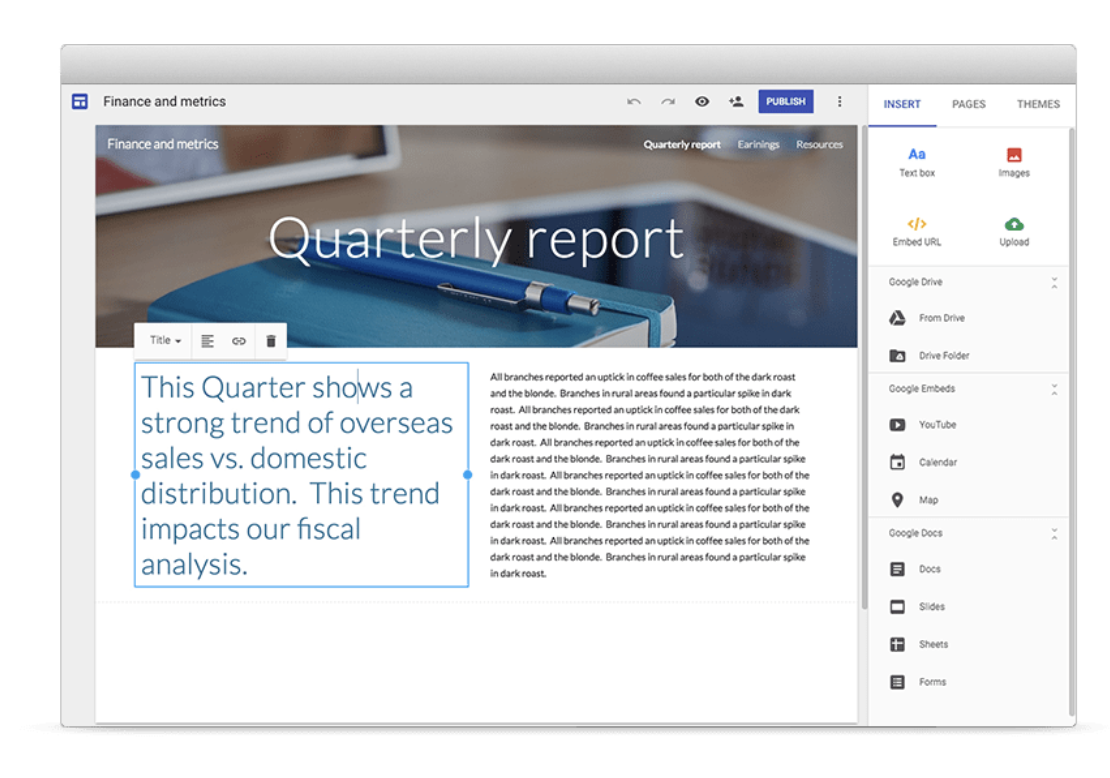1110x778 pixels.
Task: Insert Images
Action: click(x=1014, y=162)
